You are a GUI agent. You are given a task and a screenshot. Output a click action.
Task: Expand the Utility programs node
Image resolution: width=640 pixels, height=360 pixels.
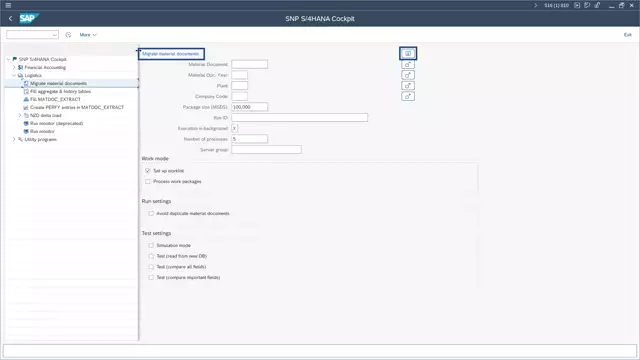pos(14,140)
